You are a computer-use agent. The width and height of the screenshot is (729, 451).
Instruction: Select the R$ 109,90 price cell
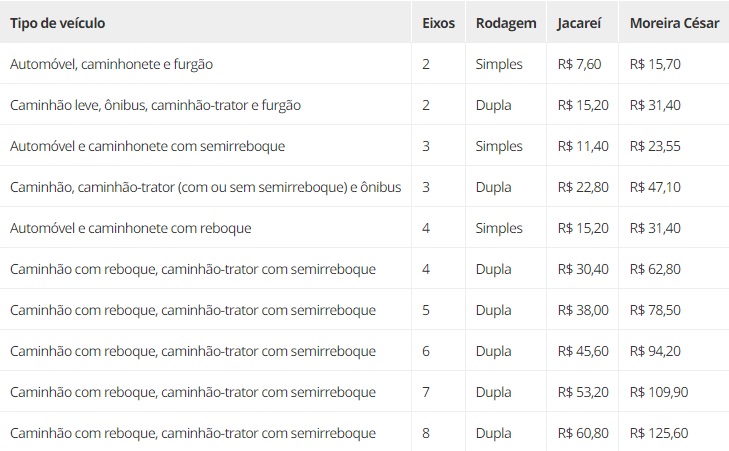point(659,392)
